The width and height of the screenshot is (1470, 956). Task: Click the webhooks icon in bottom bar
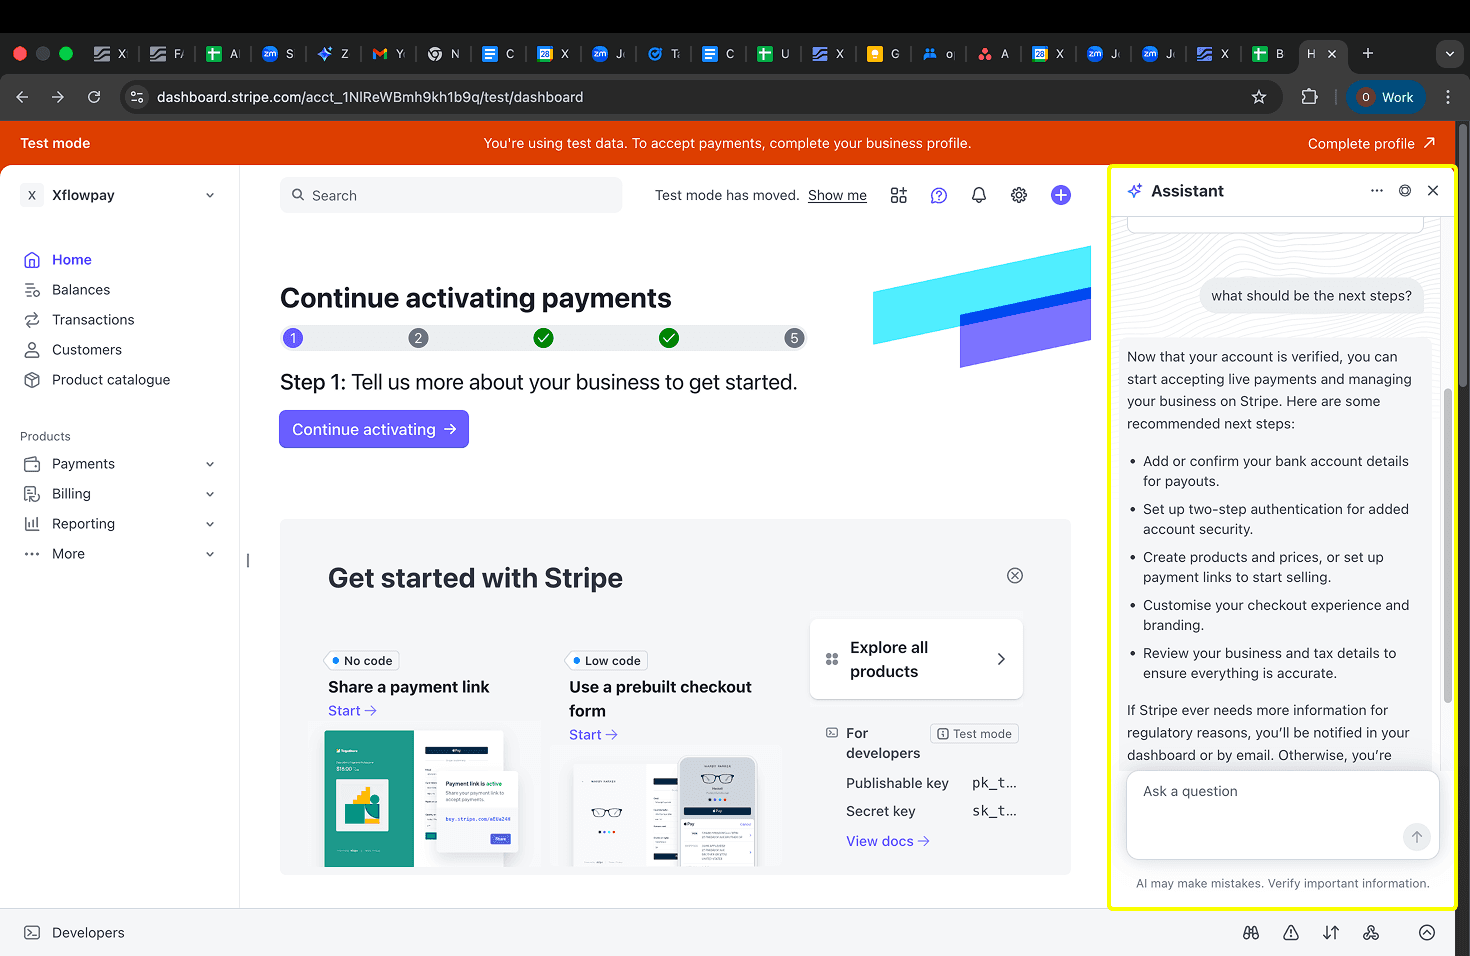[x=1371, y=933]
